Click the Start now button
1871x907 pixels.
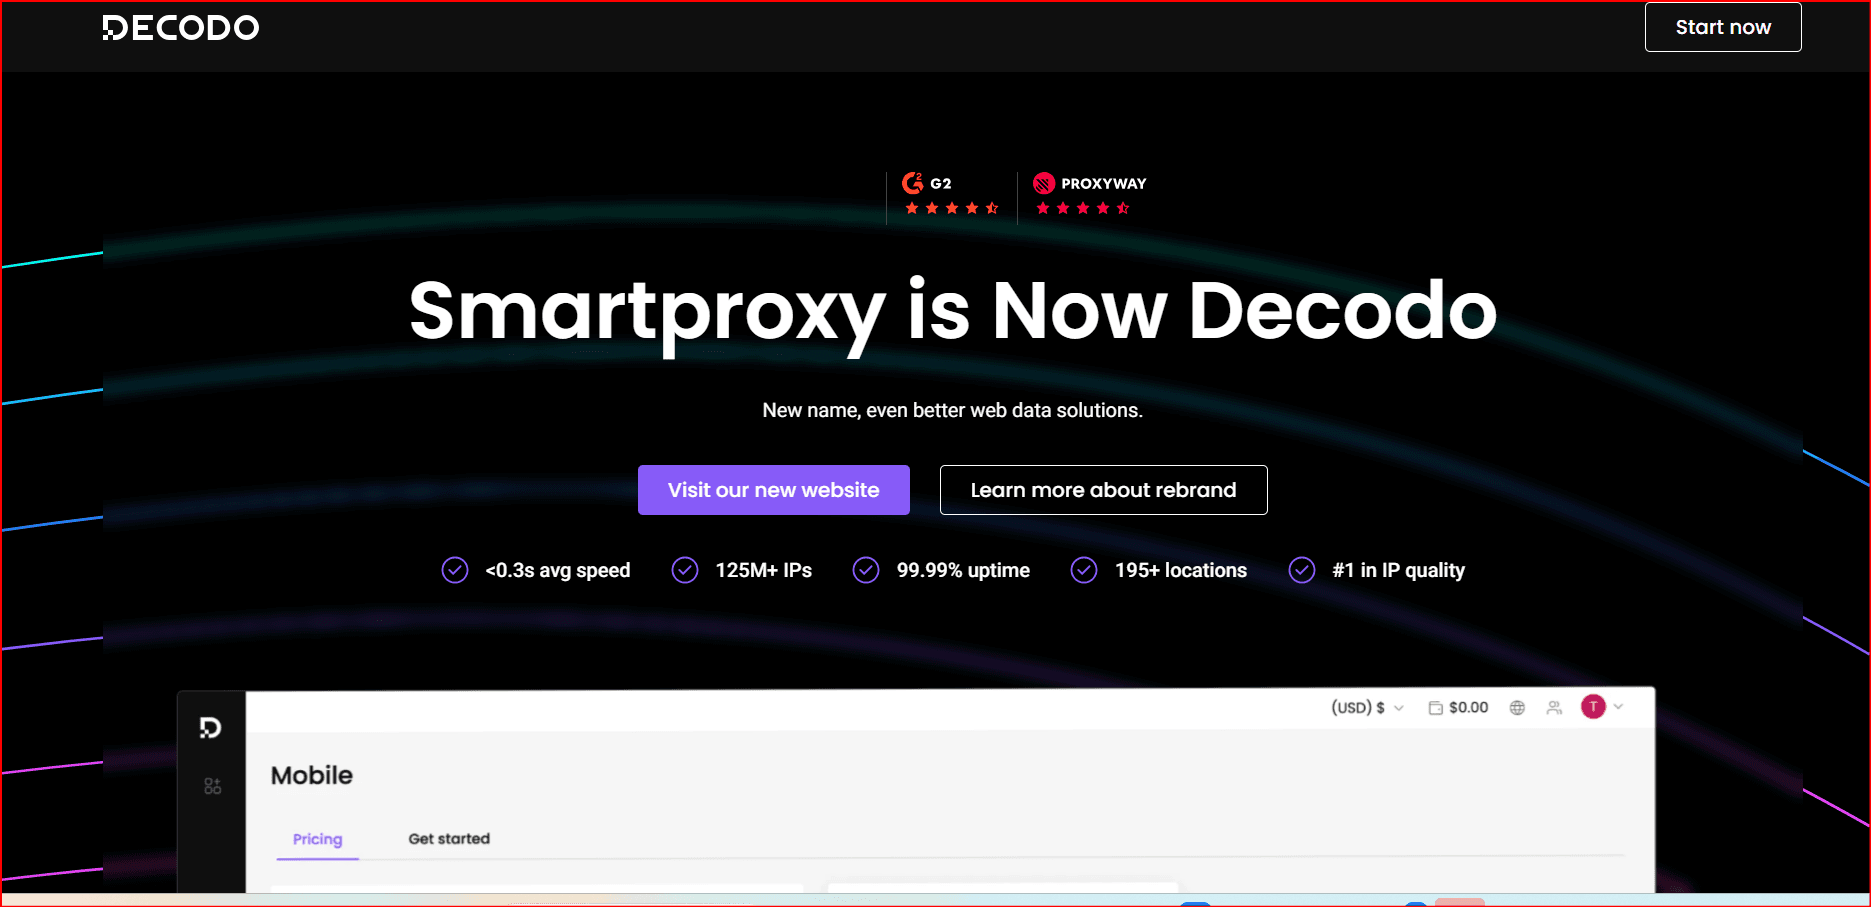(1722, 27)
